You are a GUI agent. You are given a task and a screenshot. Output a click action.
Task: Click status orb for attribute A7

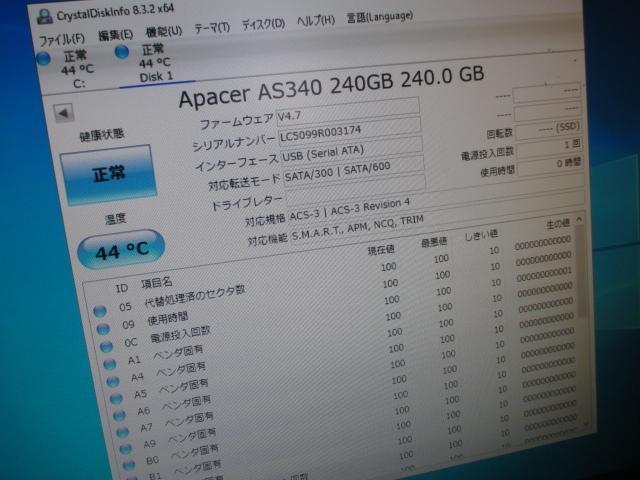122,432
